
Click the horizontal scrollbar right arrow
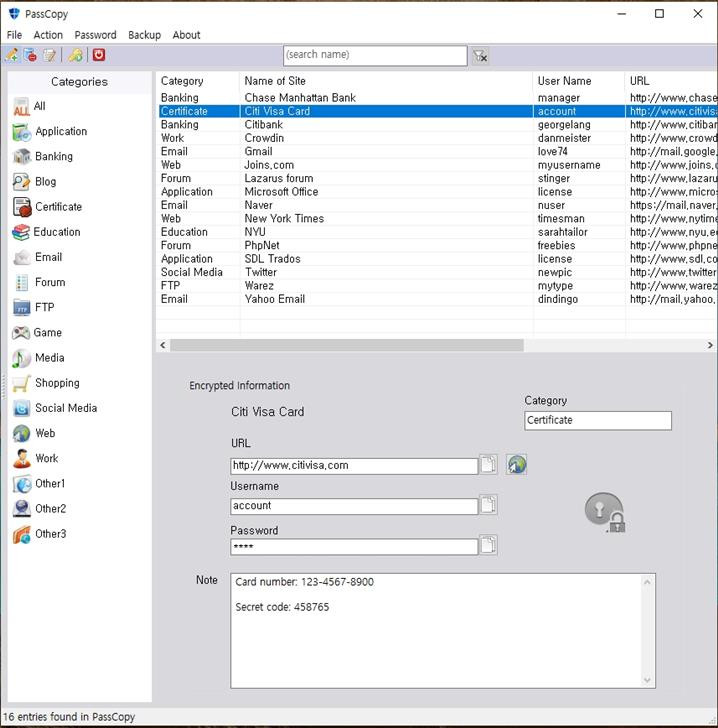click(x=710, y=345)
